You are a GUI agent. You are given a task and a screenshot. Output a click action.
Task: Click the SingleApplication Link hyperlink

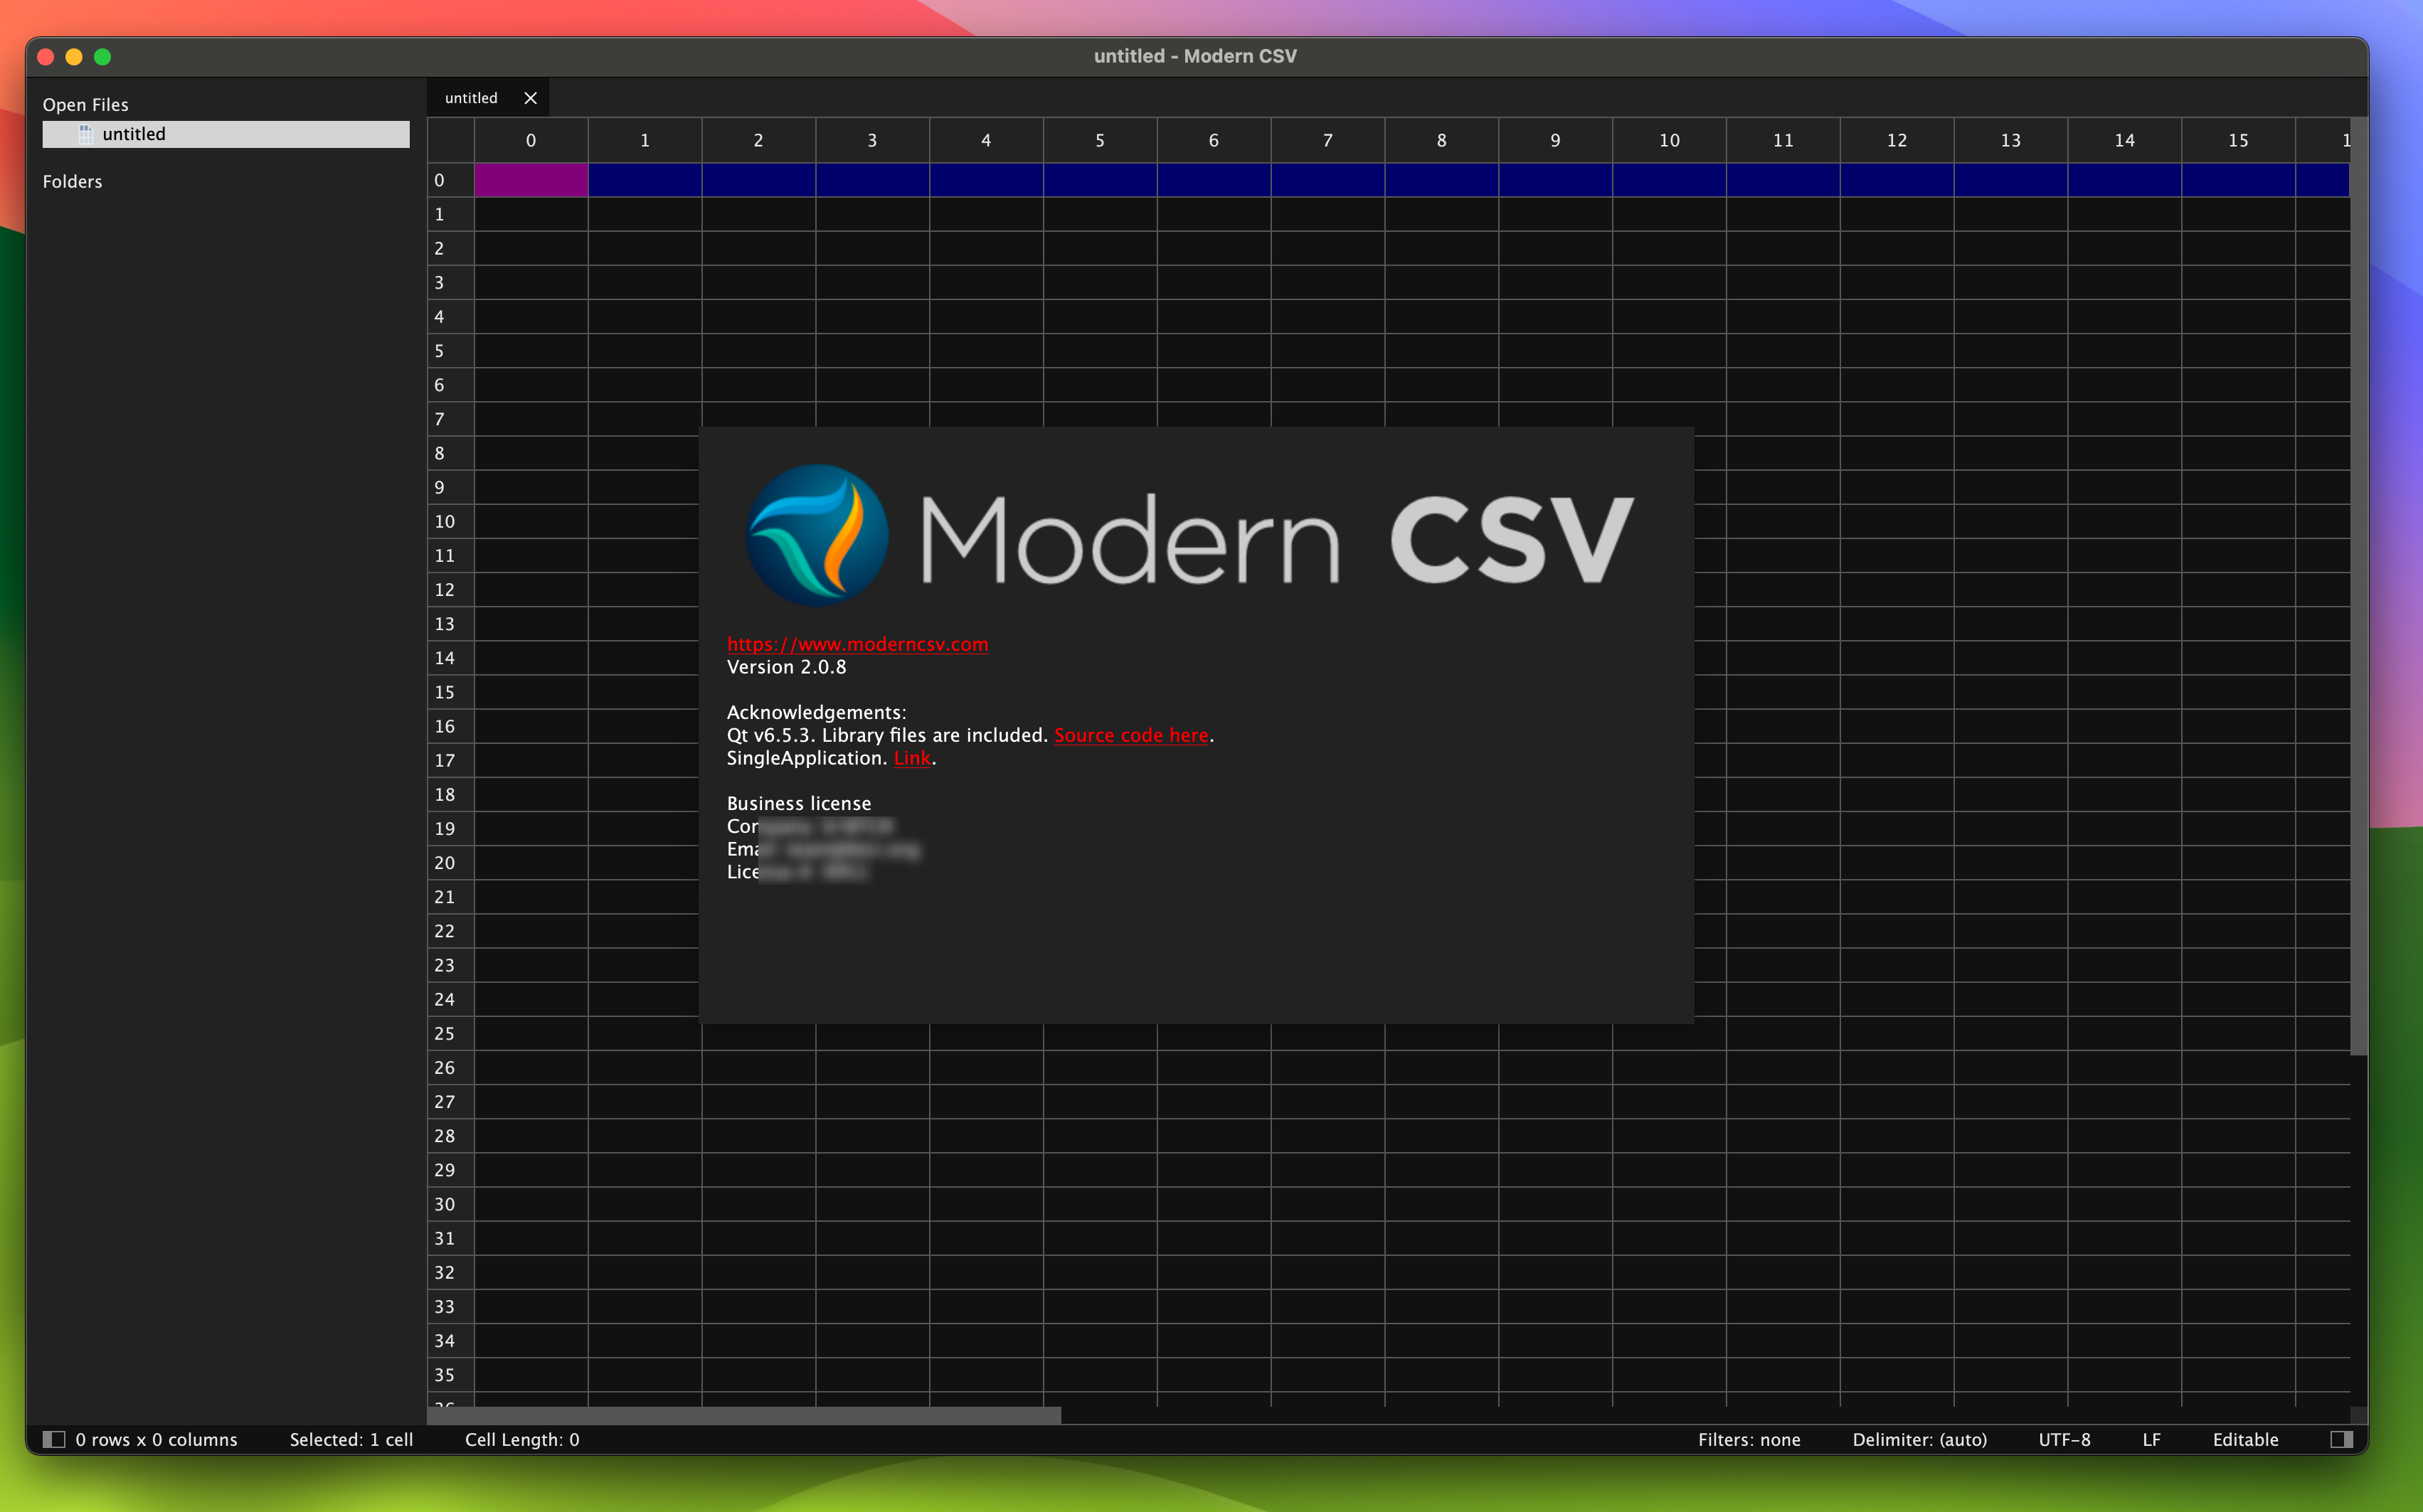click(x=912, y=758)
